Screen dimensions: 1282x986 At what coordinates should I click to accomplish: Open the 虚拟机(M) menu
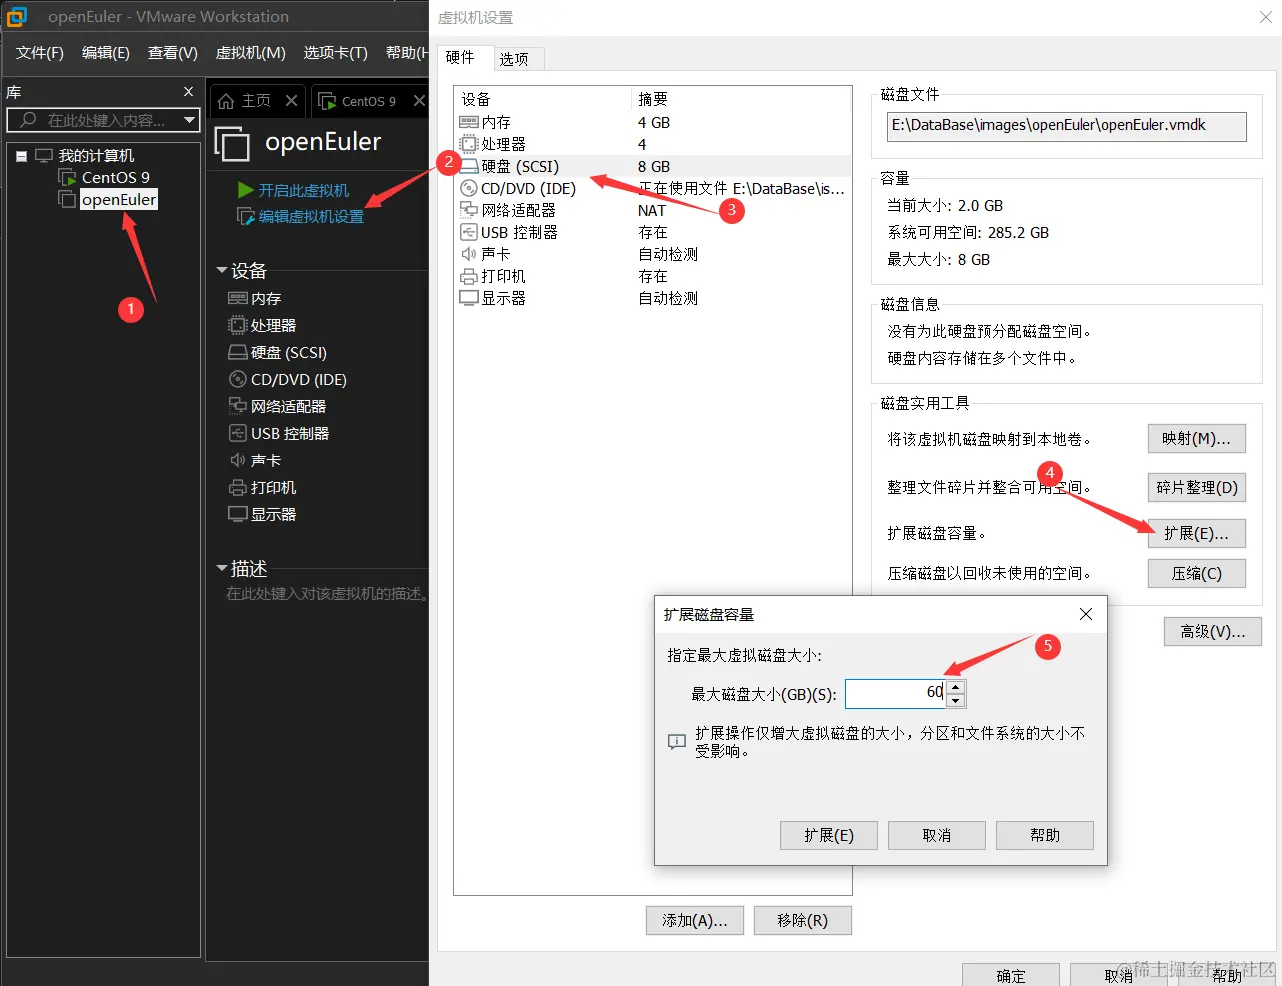tap(250, 53)
